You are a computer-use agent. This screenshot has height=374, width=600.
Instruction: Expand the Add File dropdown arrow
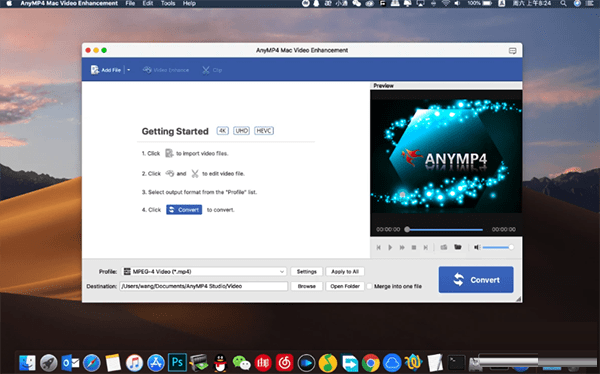pyautogui.click(x=129, y=70)
